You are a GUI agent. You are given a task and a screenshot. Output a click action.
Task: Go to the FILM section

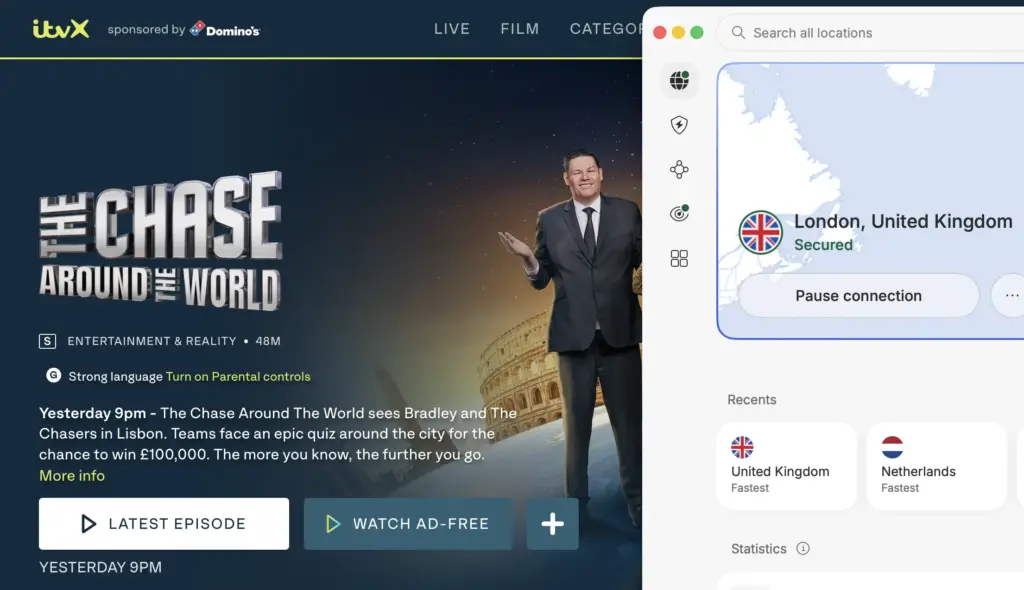click(520, 29)
